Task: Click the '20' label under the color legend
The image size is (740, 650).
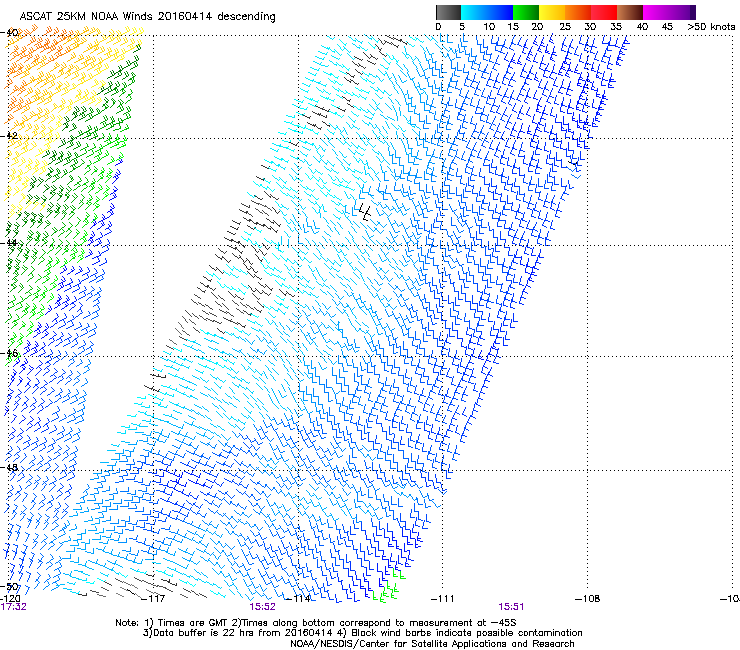Action: pyautogui.click(x=537, y=27)
